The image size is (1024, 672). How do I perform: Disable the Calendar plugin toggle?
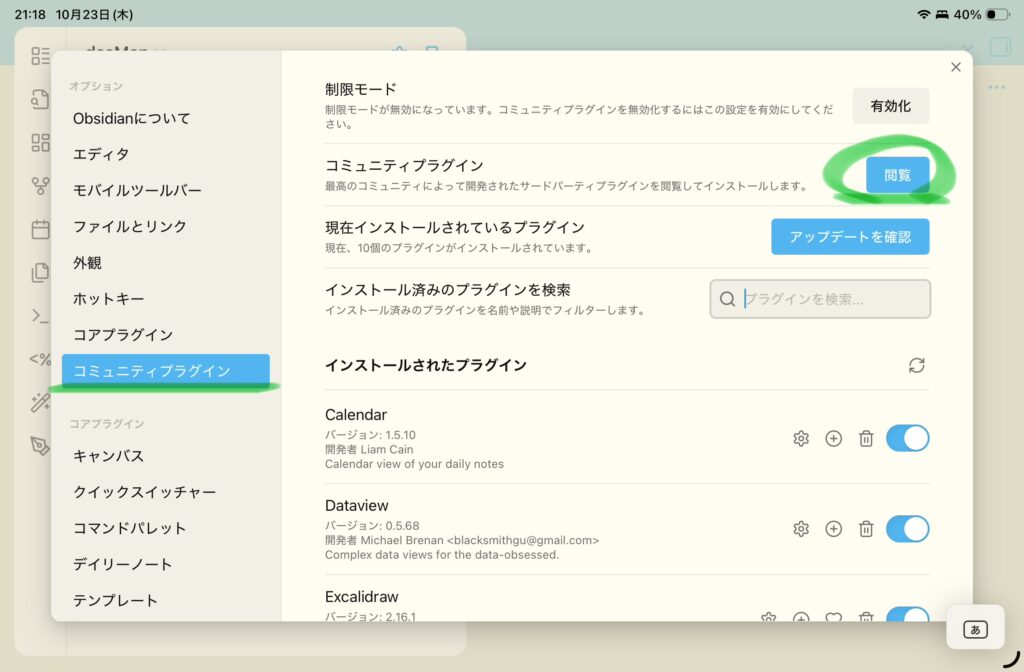pos(908,438)
